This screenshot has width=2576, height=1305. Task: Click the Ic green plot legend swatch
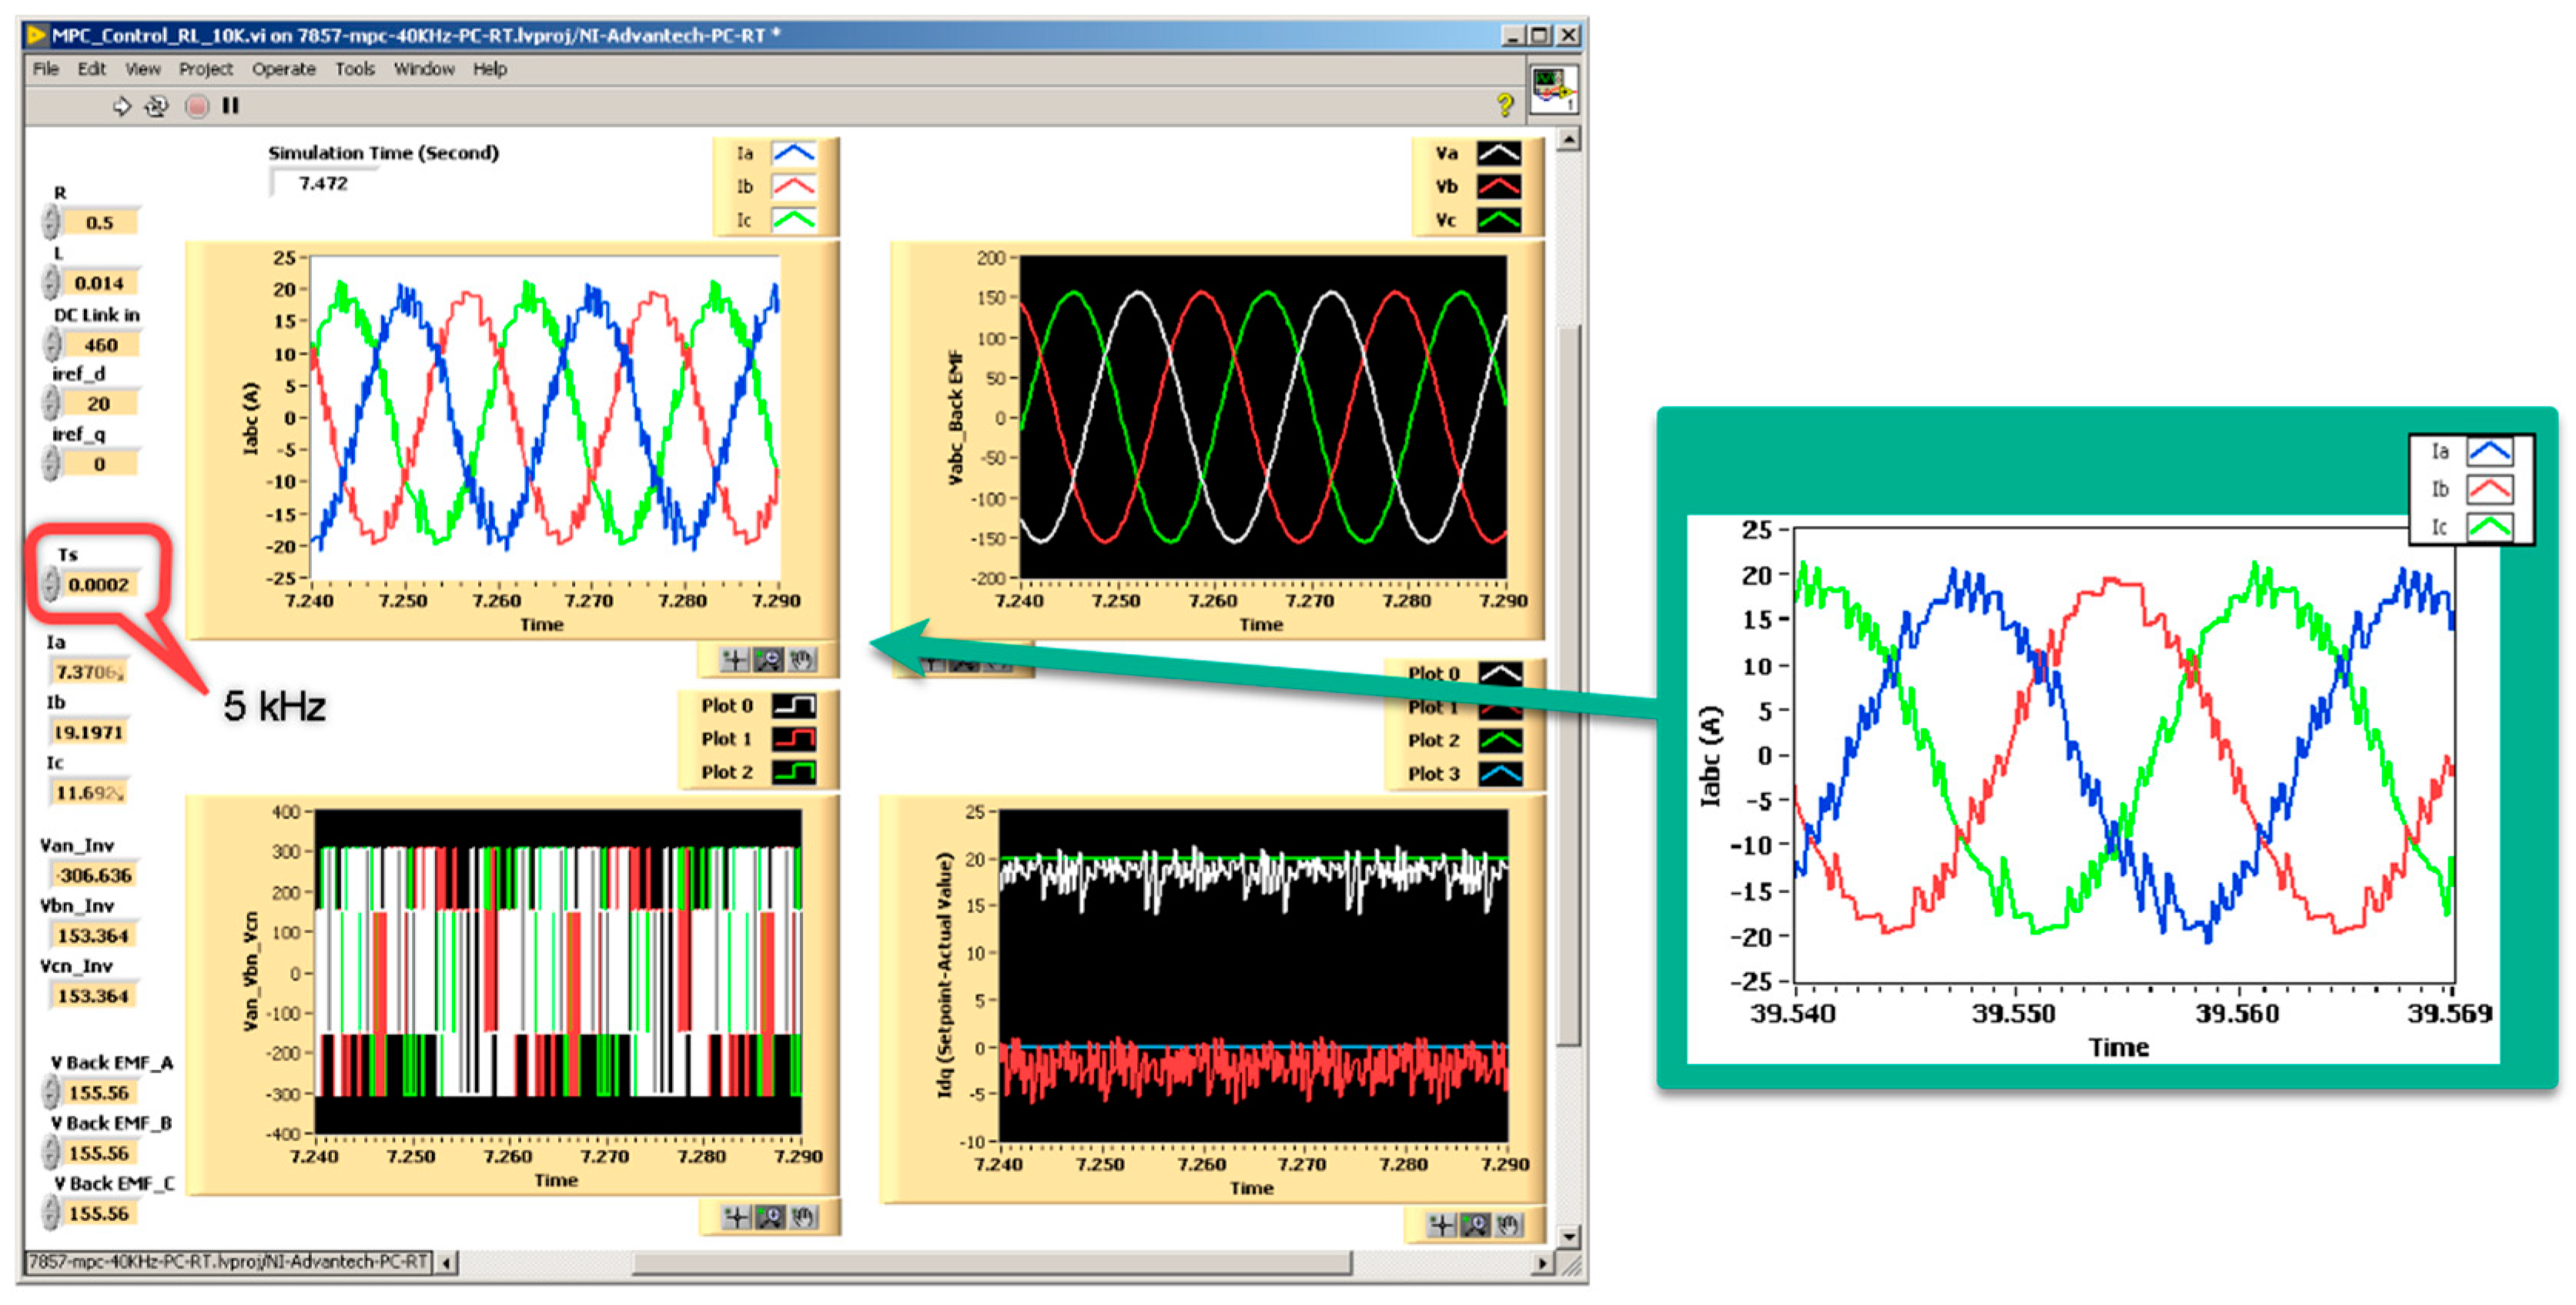pos(795,219)
